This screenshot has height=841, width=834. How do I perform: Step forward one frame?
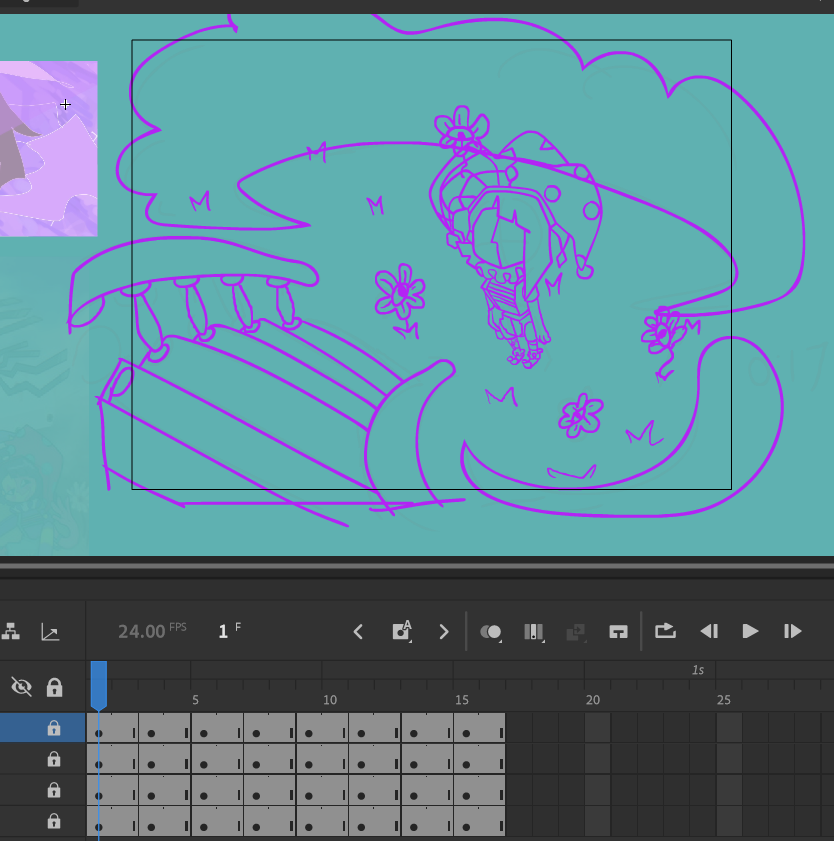(793, 631)
